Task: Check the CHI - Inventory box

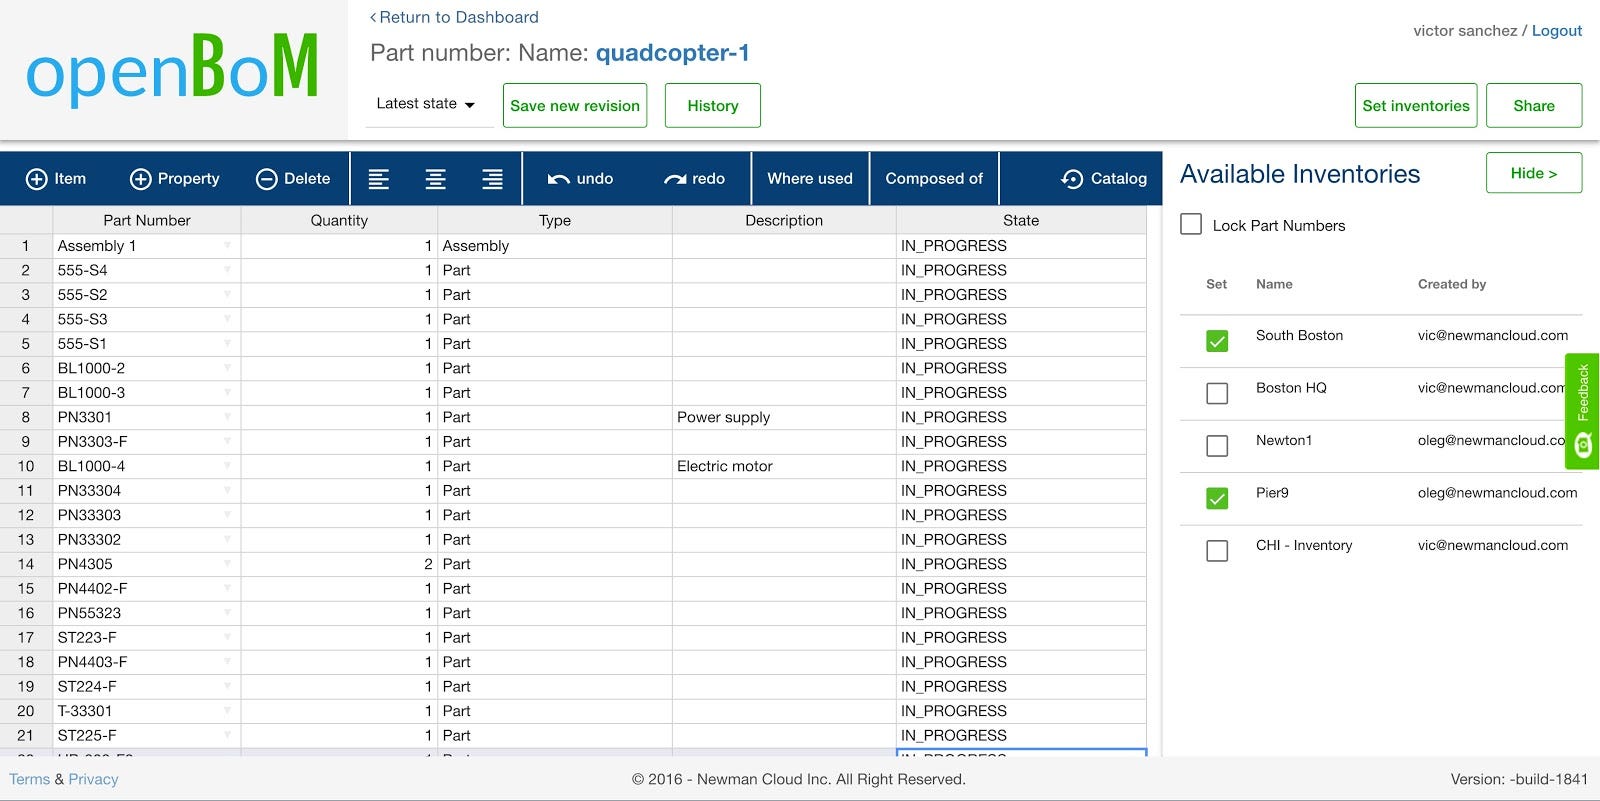Action: coord(1217,550)
